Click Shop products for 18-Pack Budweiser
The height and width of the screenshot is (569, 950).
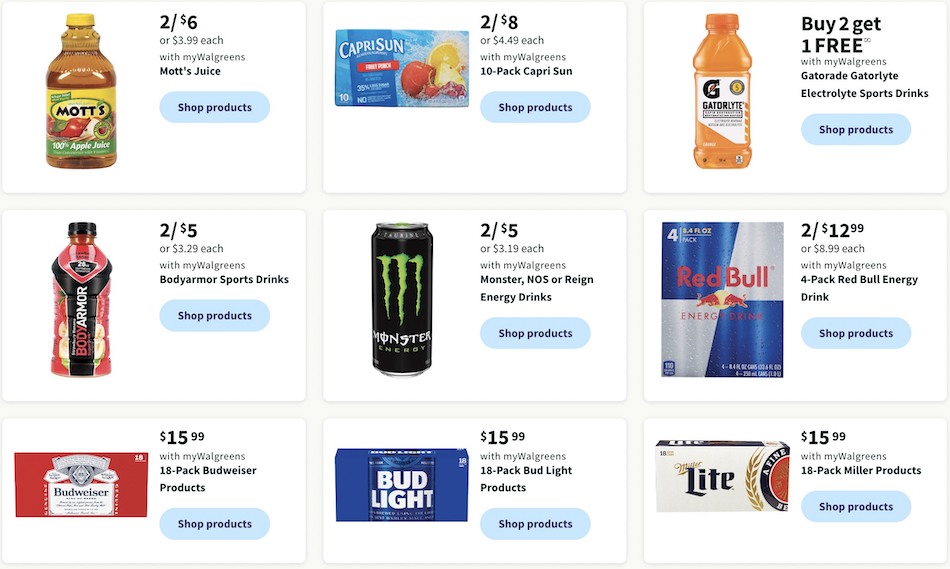click(214, 524)
